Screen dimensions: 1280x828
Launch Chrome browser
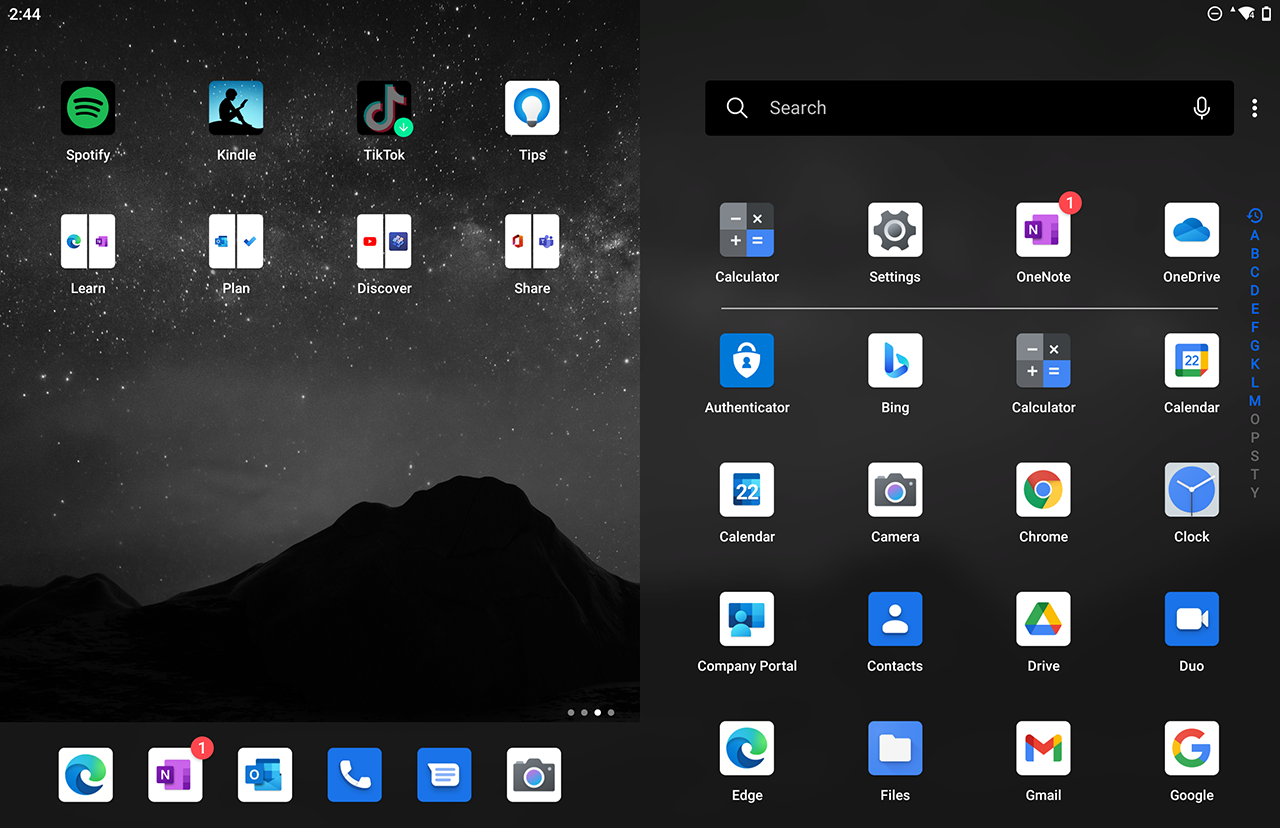[1043, 489]
